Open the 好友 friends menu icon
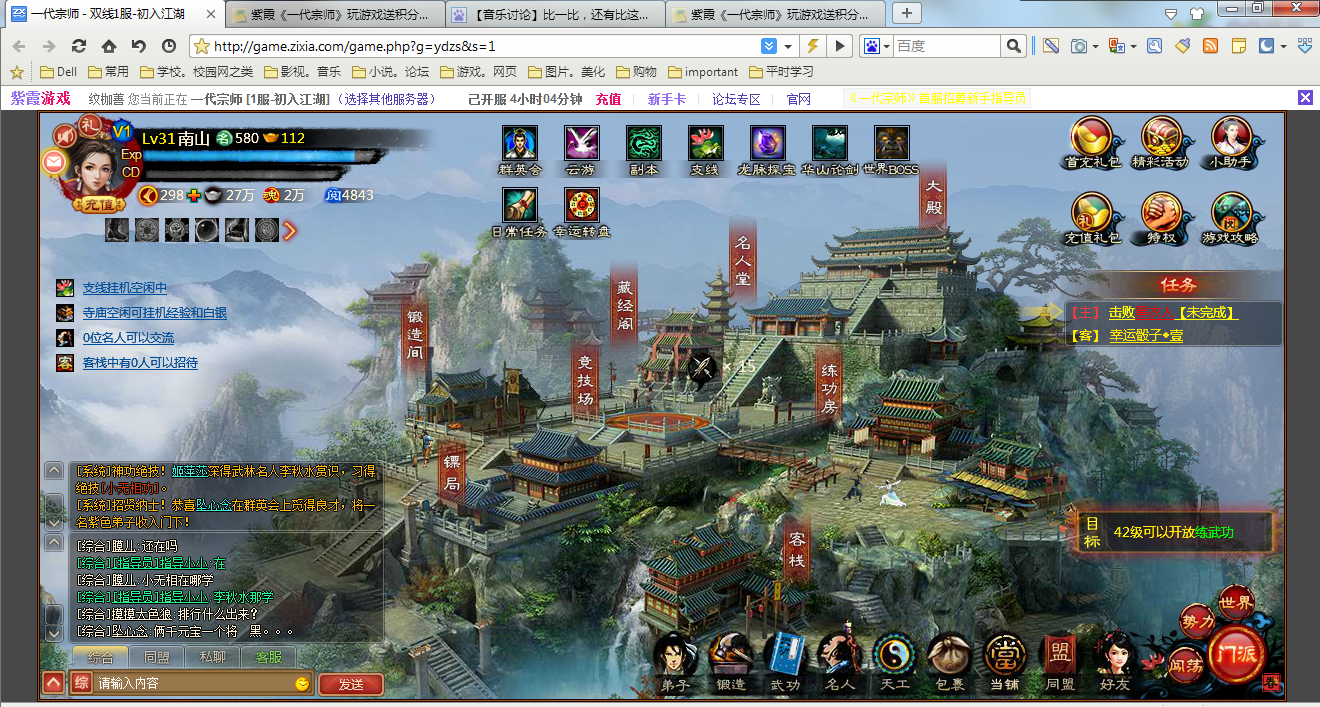The image size is (1320, 707). [x=1114, y=662]
